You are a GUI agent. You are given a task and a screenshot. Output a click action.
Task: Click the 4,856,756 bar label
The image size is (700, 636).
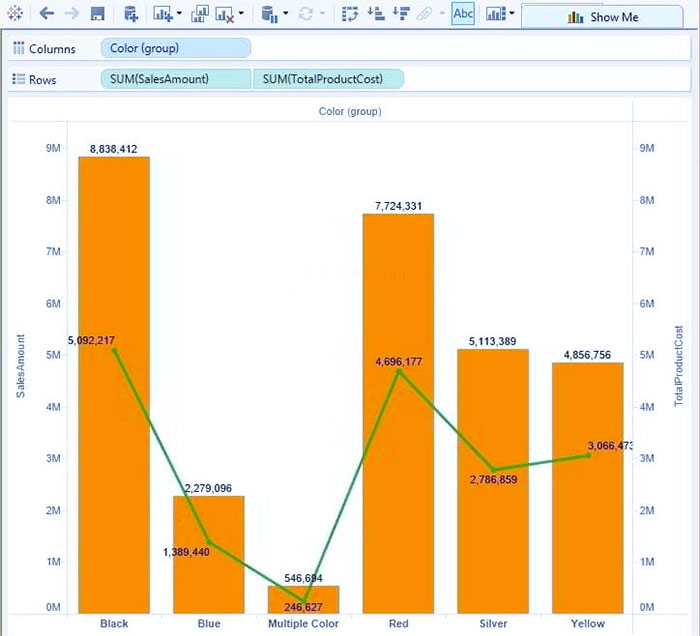[587, 355]
